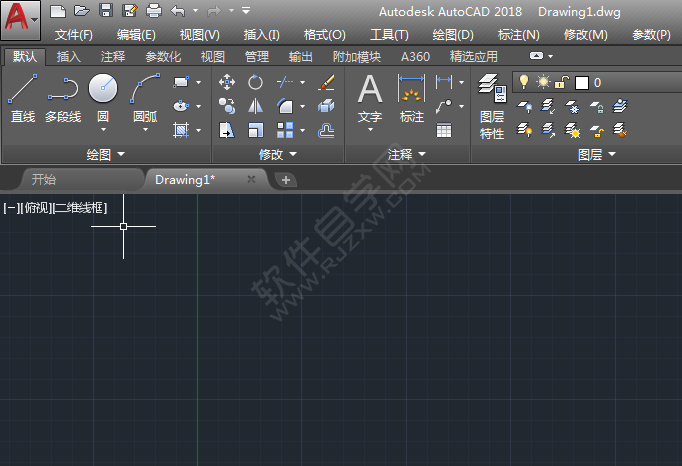Viewport: 682px width, 466px height.
Task: Open the 文件(F) menu
Action: 74,35
